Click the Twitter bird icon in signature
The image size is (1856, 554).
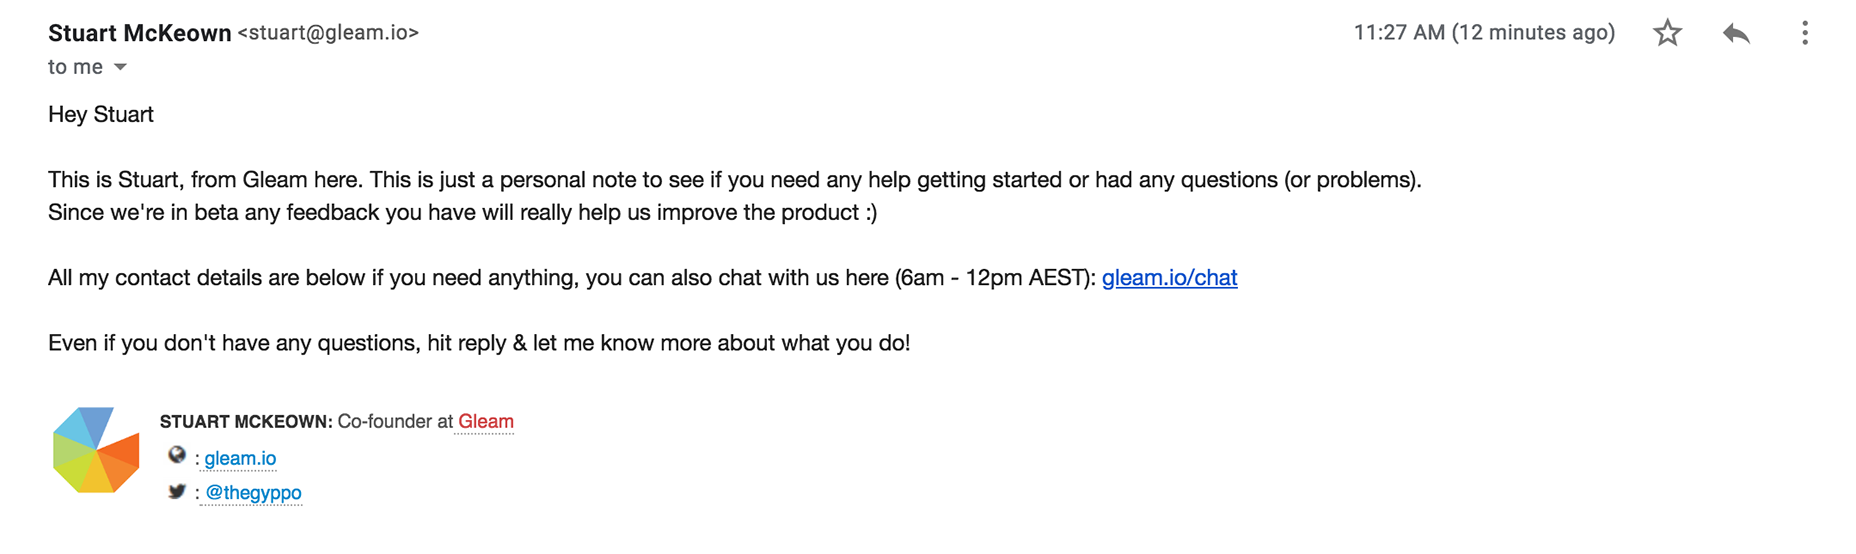(177, 491)
